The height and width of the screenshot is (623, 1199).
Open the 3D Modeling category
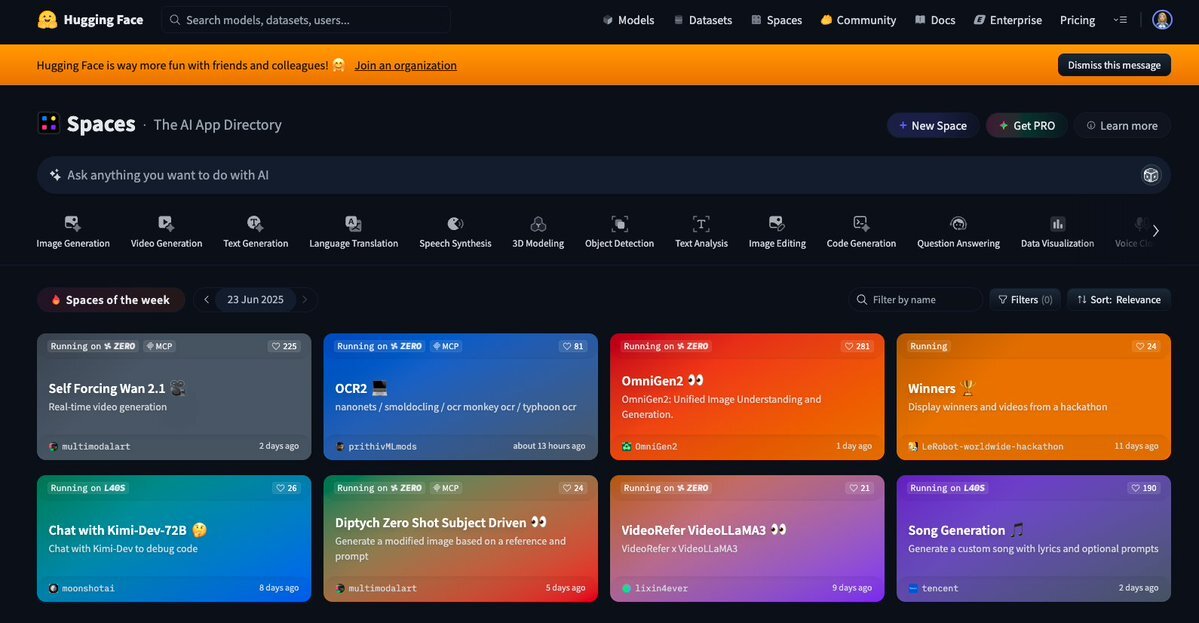tap(538, 232)
